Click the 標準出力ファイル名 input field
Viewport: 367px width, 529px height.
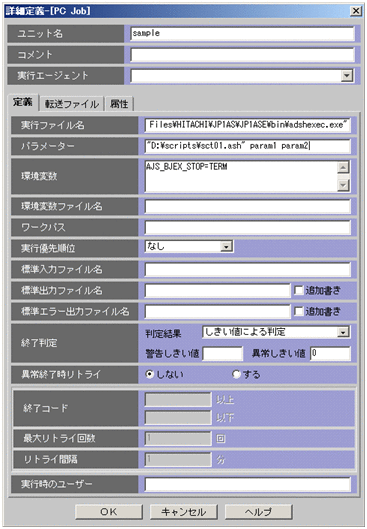click(217, 290)
